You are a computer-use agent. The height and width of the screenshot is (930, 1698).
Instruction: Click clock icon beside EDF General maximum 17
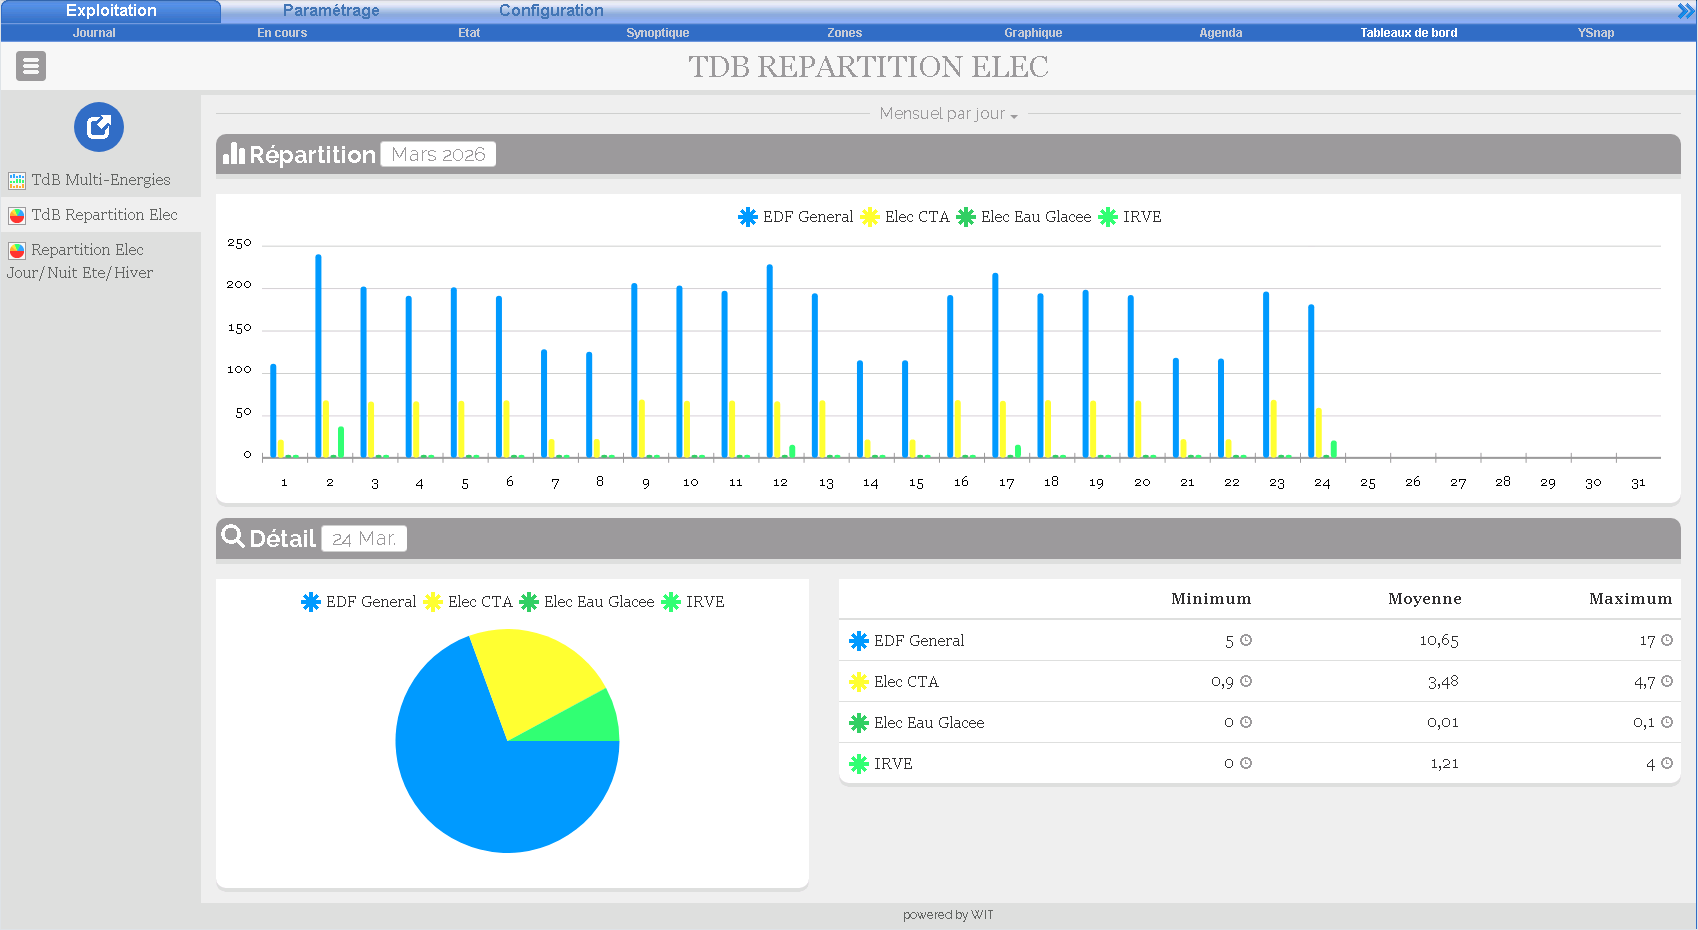click(x=1667, y=640)
